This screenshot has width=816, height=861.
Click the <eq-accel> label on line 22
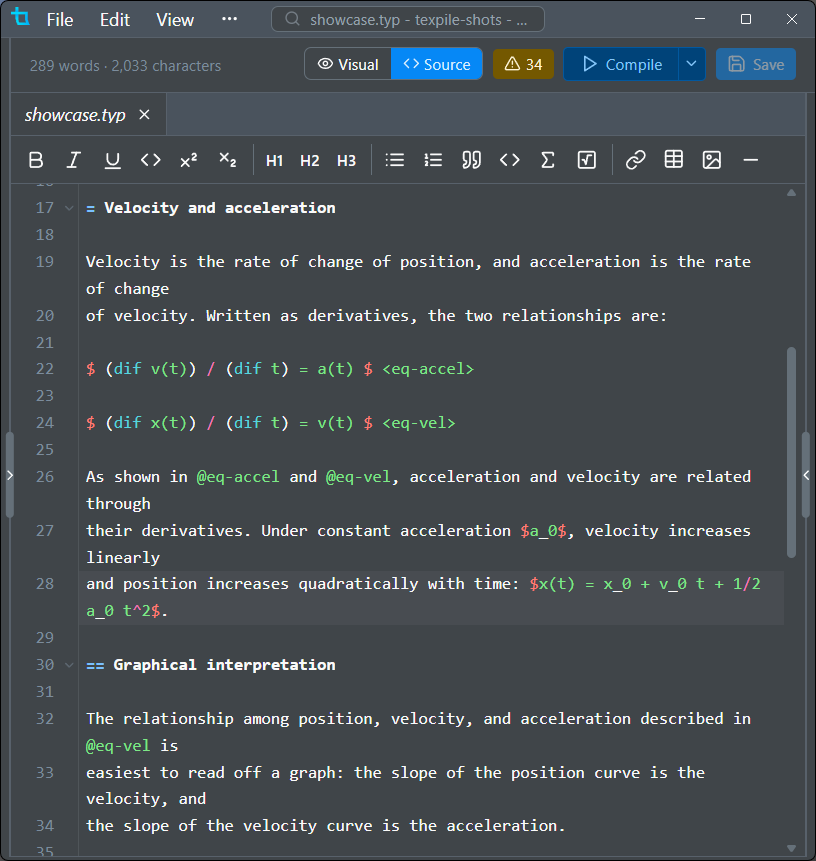pos(428,369)
